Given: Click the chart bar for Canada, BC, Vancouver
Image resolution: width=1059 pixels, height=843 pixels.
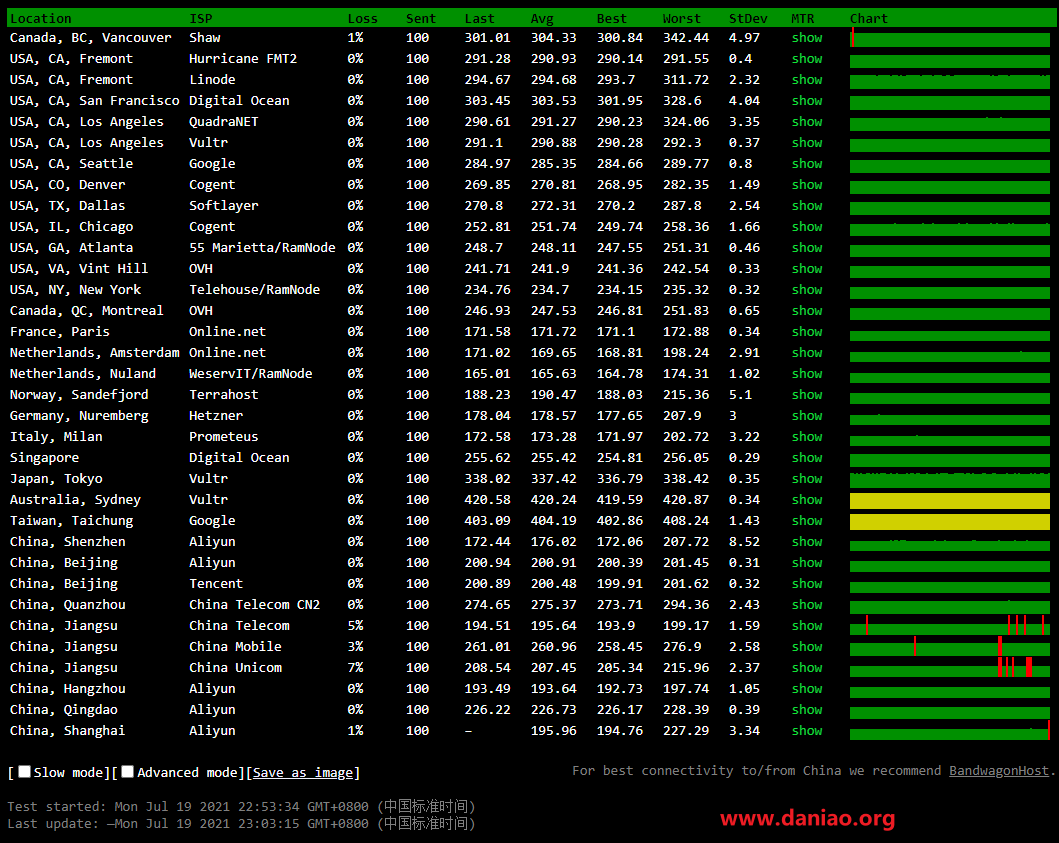Looking at the screenshot, I should (950, 39).
